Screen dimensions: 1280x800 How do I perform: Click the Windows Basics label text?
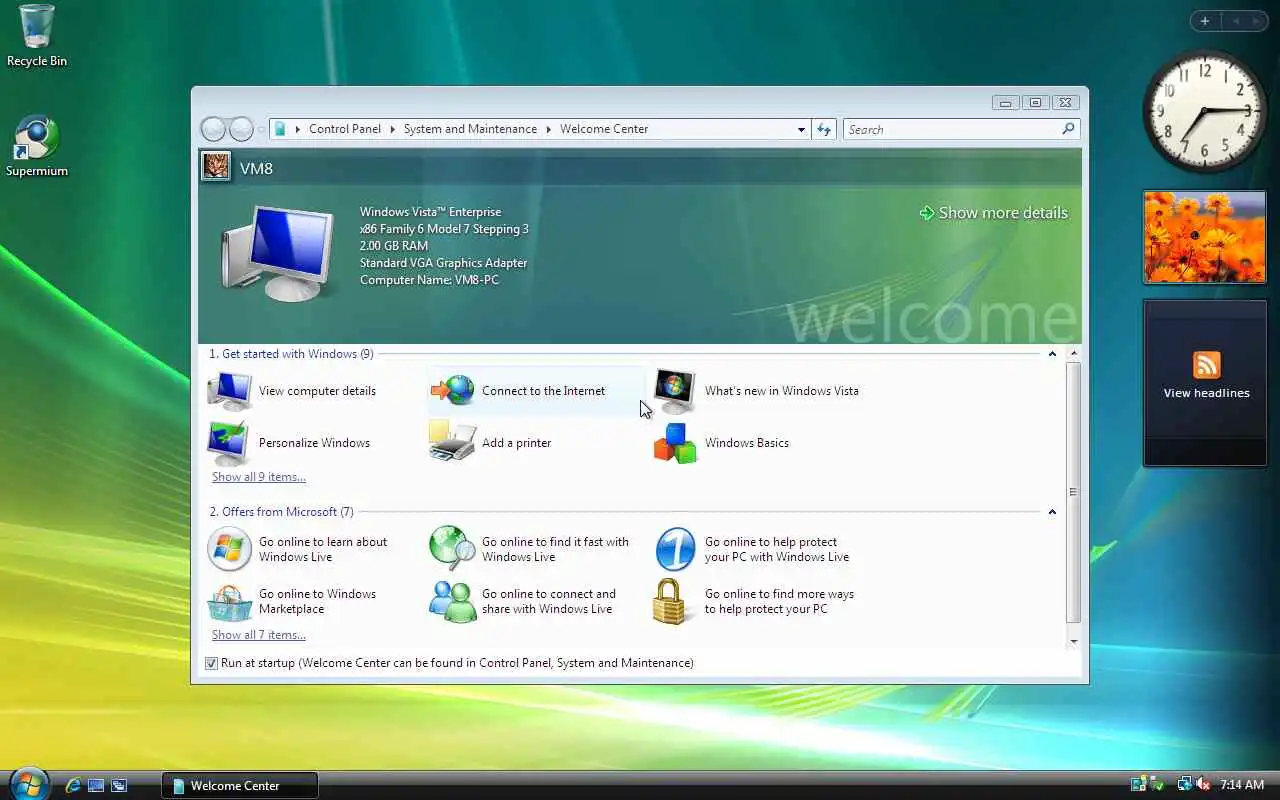[747, 443]
